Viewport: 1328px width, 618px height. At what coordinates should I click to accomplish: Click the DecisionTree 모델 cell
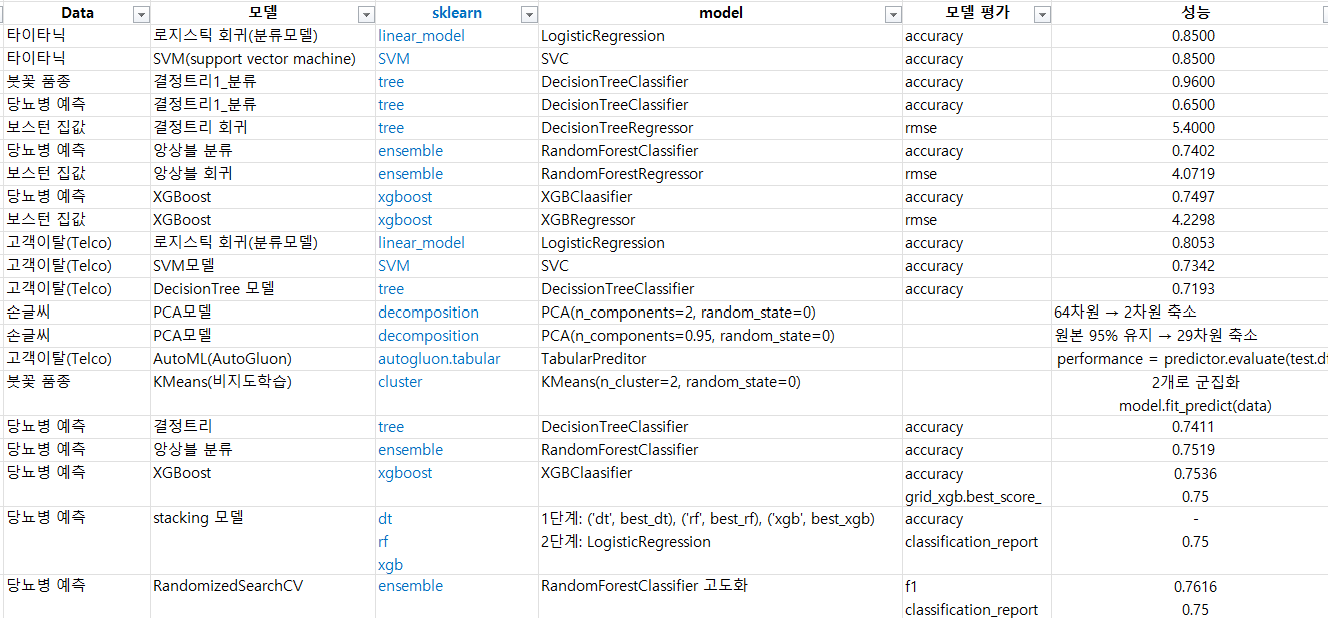point(263,289)
